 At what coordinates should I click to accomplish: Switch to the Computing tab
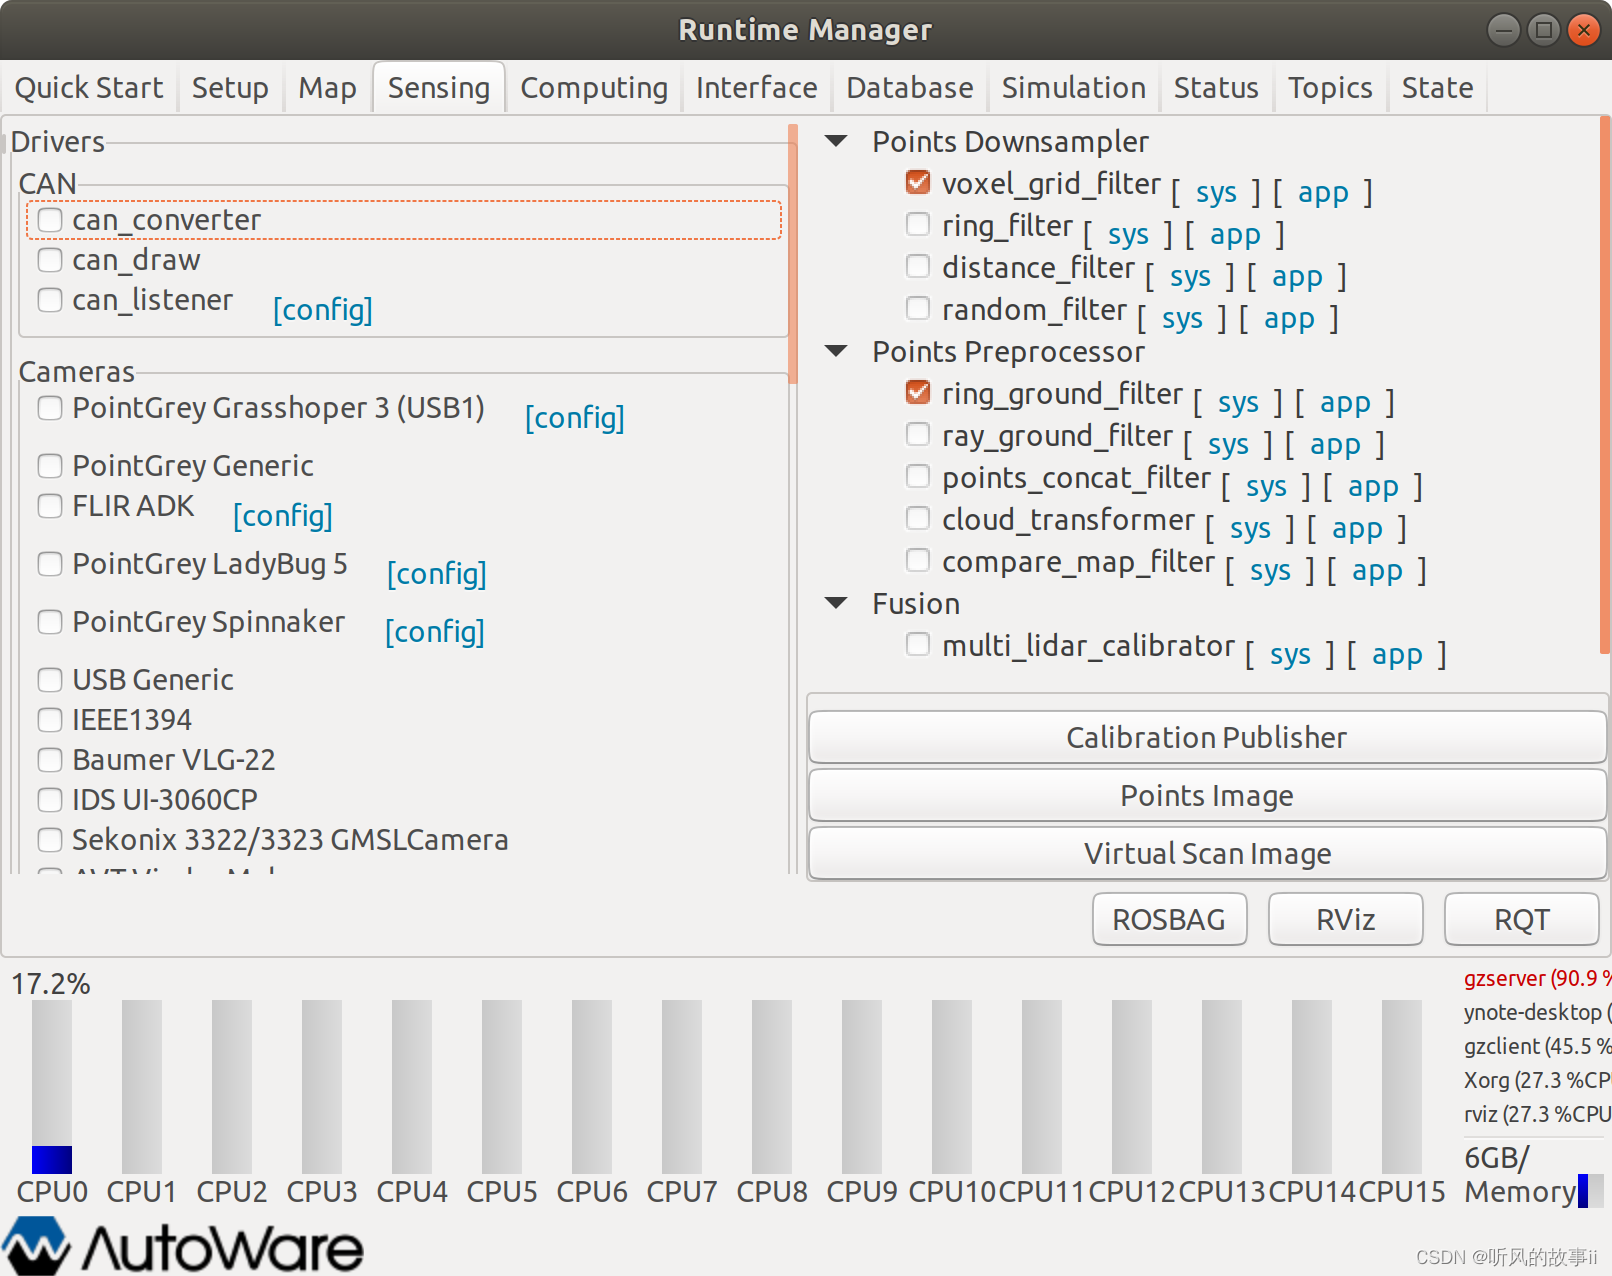click(x=593, y=88)
